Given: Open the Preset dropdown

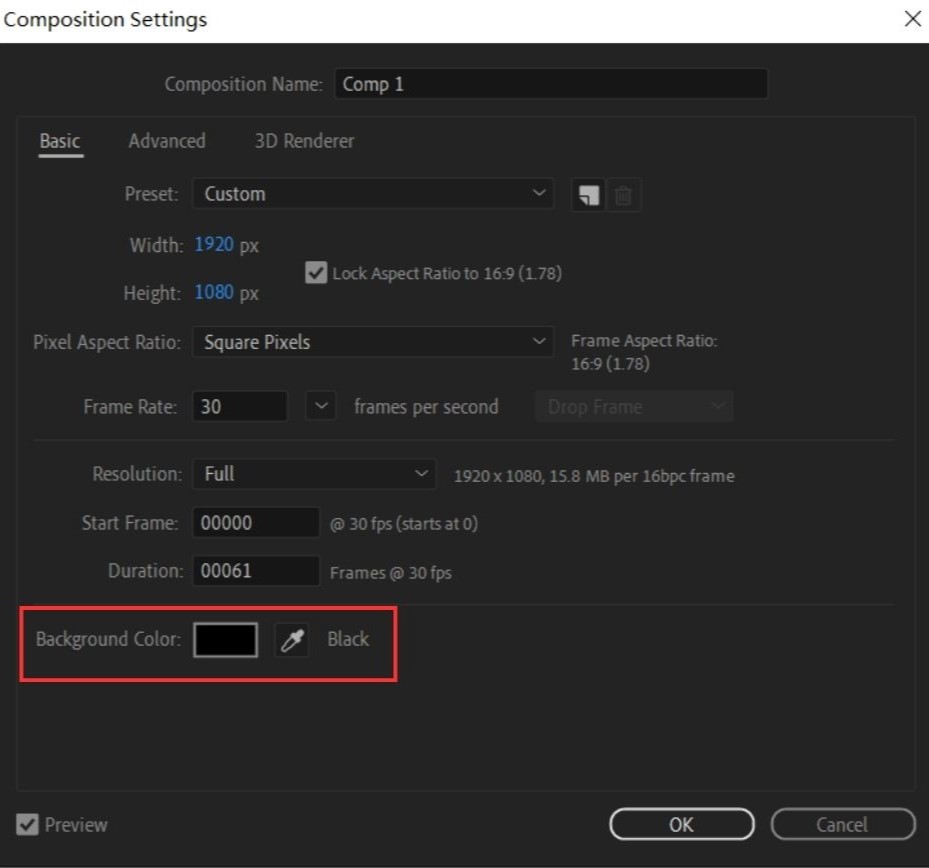Looking at the screenshot, I should tap(372, 194).
